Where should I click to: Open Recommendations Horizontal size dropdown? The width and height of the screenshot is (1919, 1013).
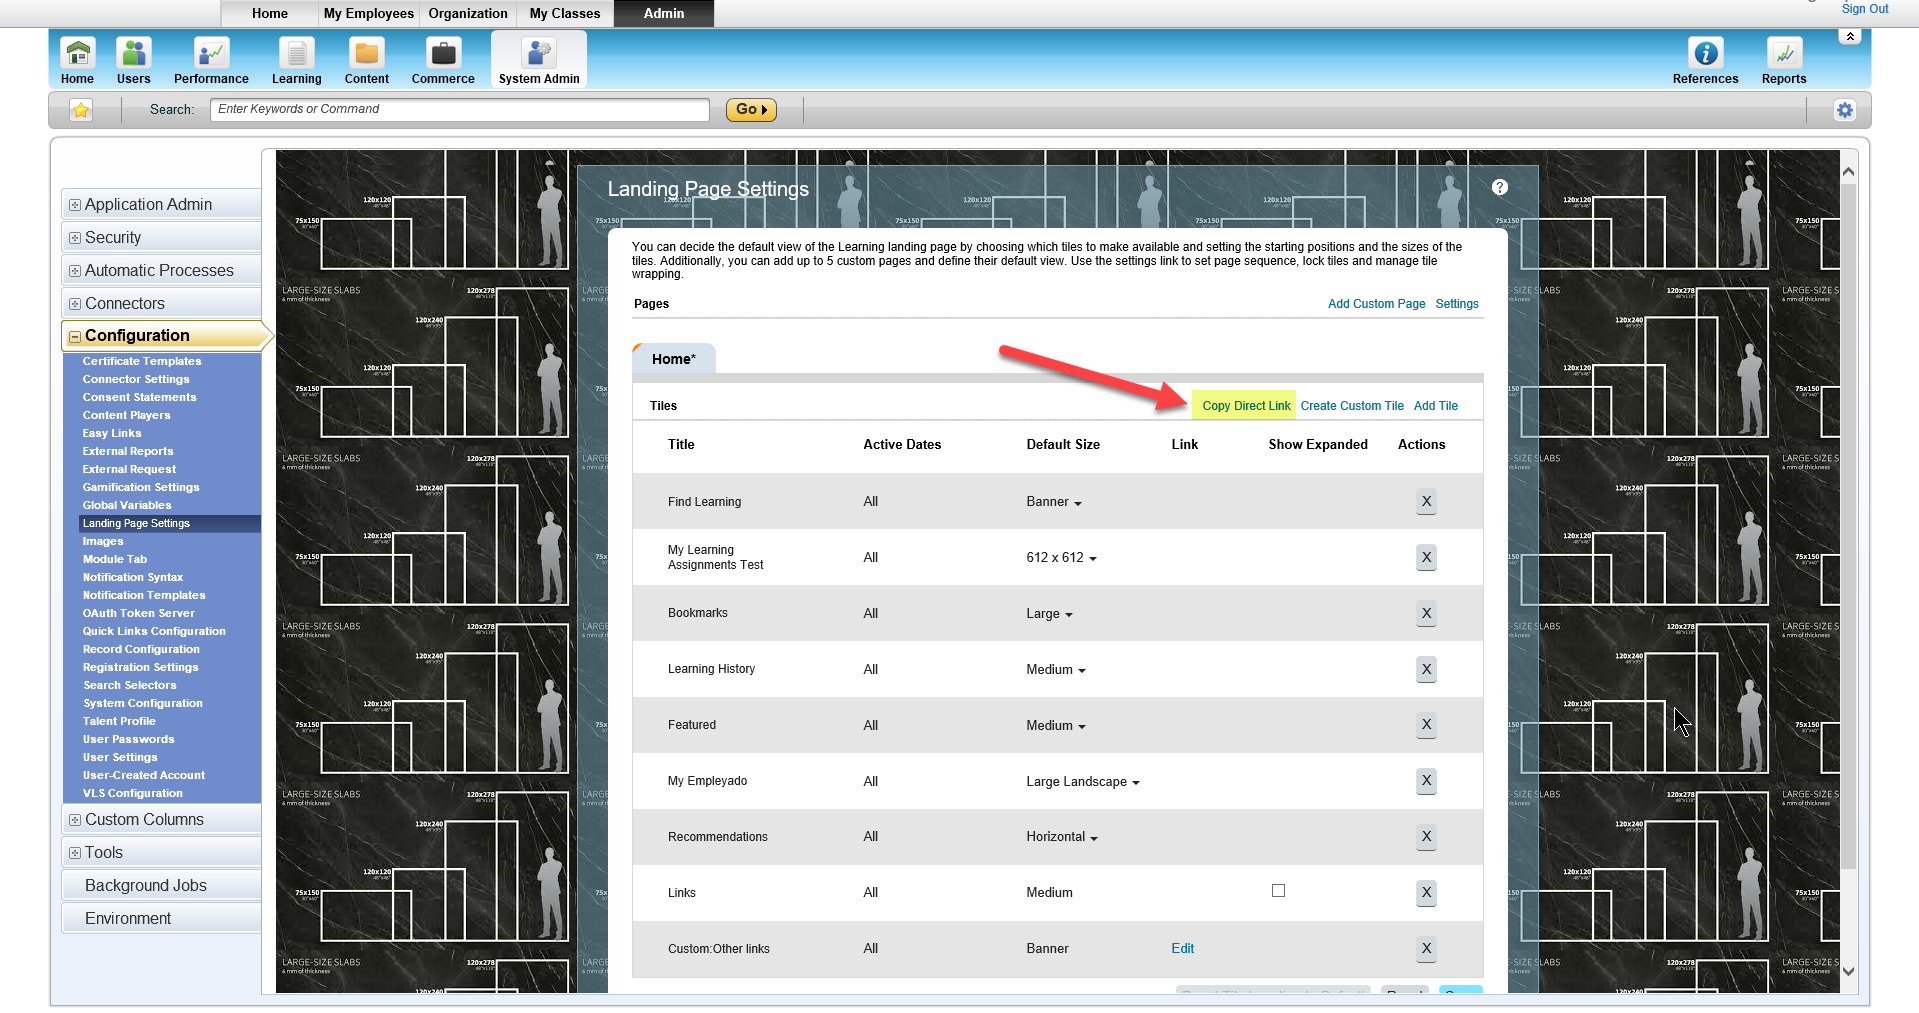pyautogui.click(x=1062, y=837)
